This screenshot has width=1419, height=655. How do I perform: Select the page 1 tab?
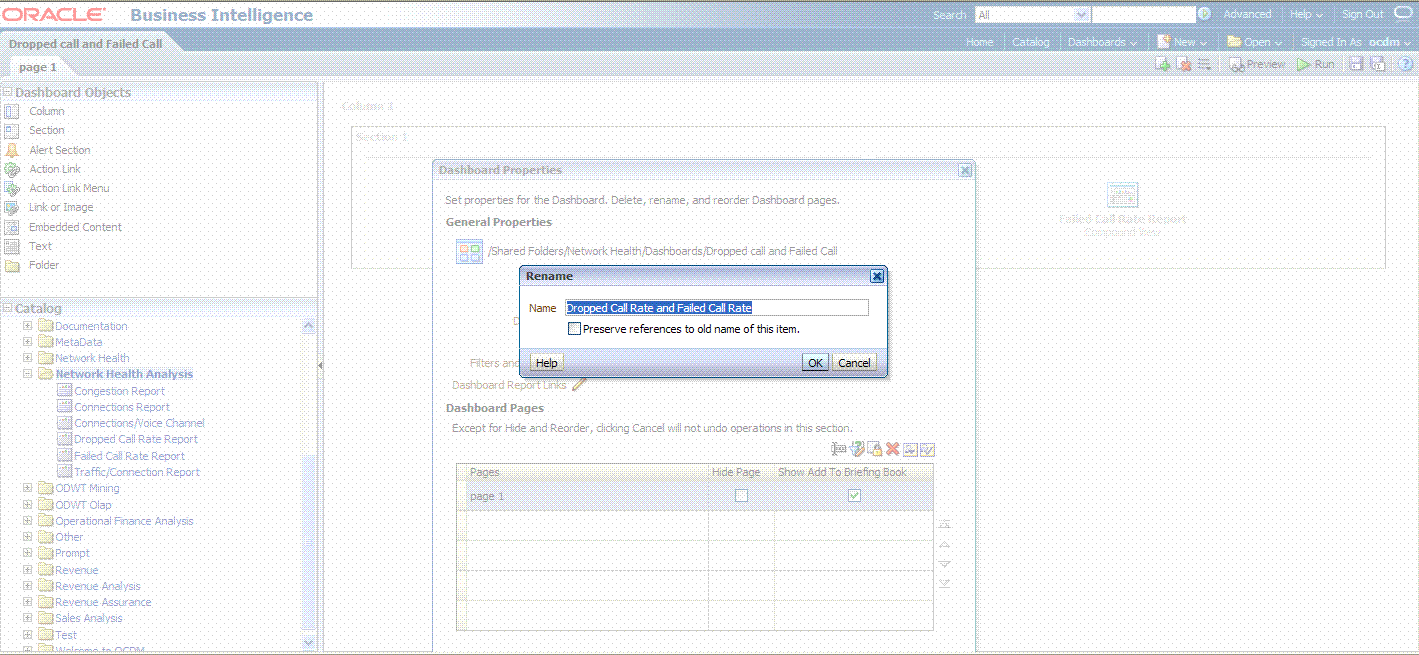click(x=38, y=67)
